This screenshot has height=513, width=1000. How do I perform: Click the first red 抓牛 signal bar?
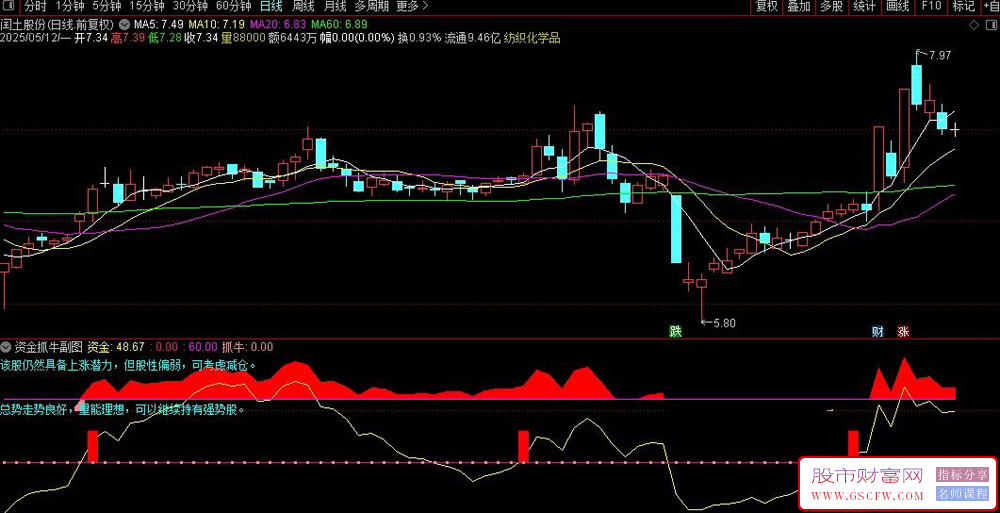click(92, 446)
